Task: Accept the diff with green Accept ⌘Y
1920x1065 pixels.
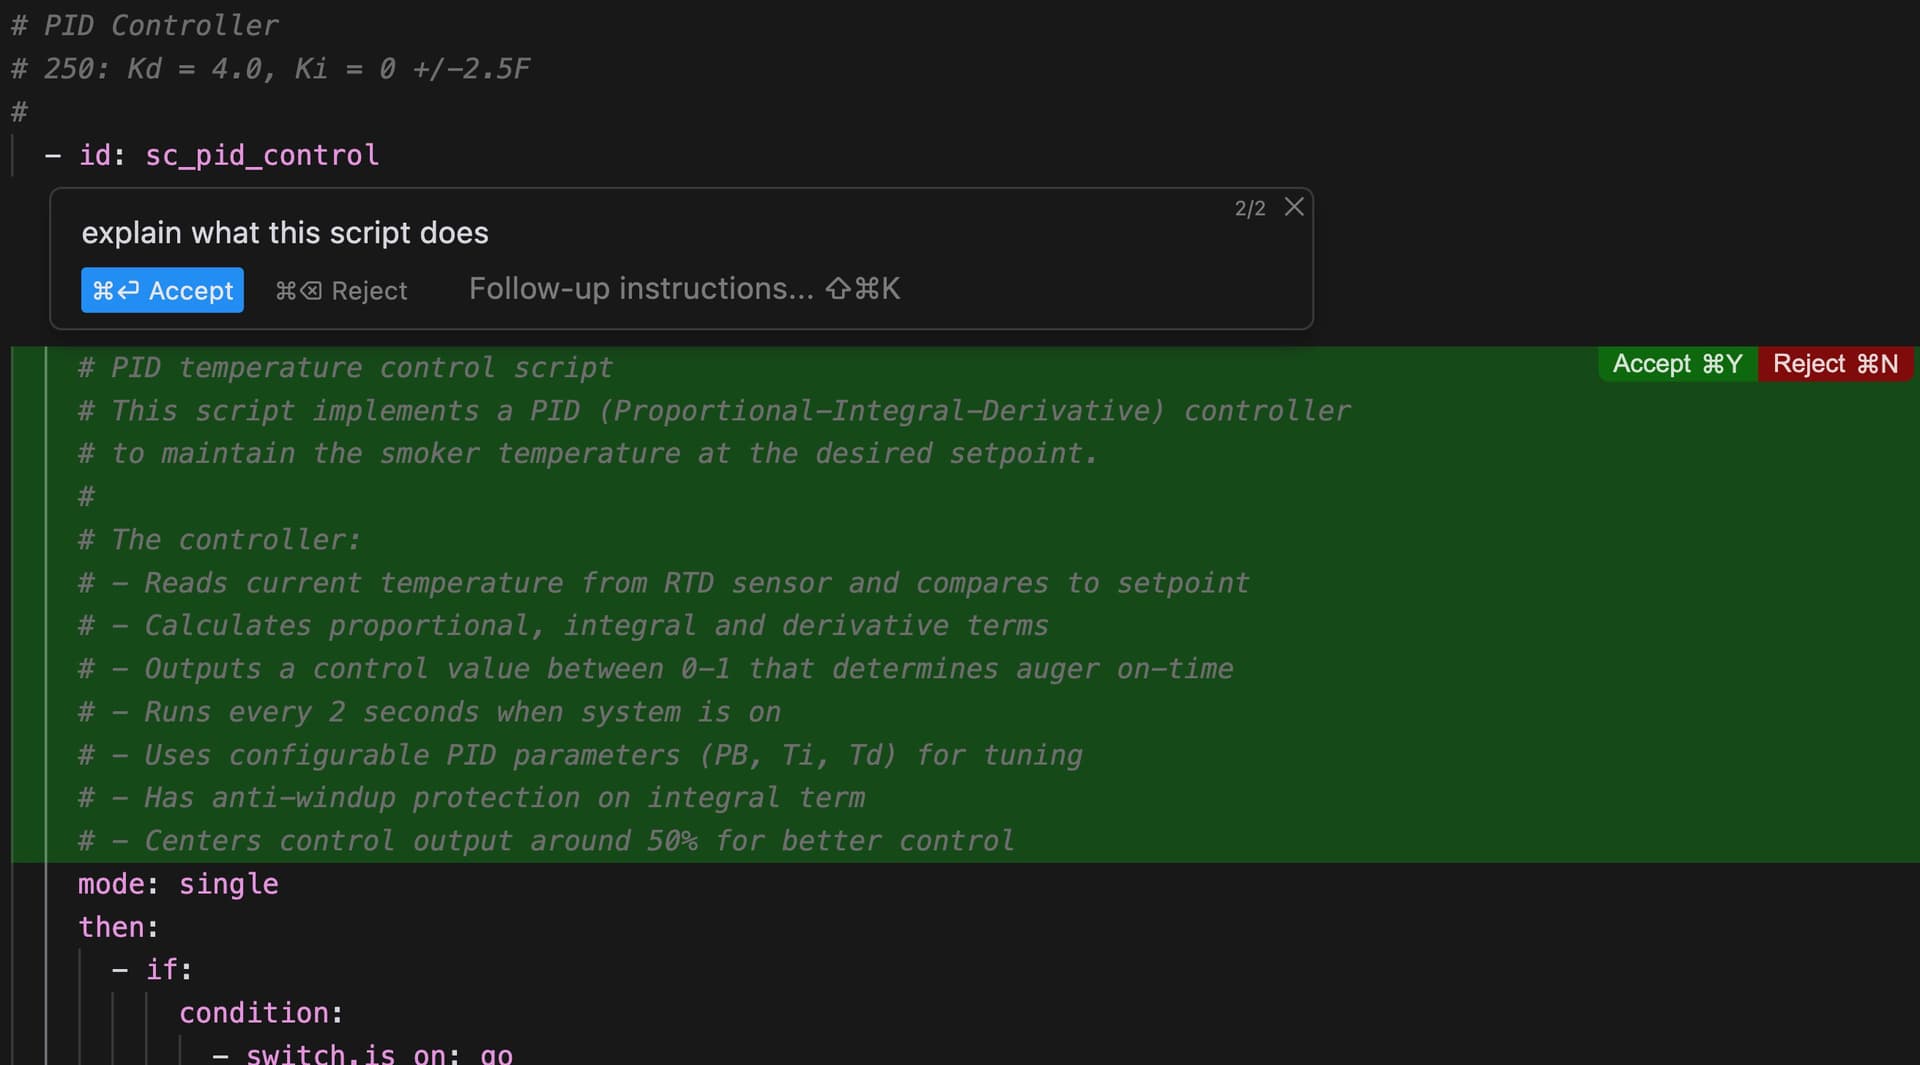Action: click(x=1677, y=364)
